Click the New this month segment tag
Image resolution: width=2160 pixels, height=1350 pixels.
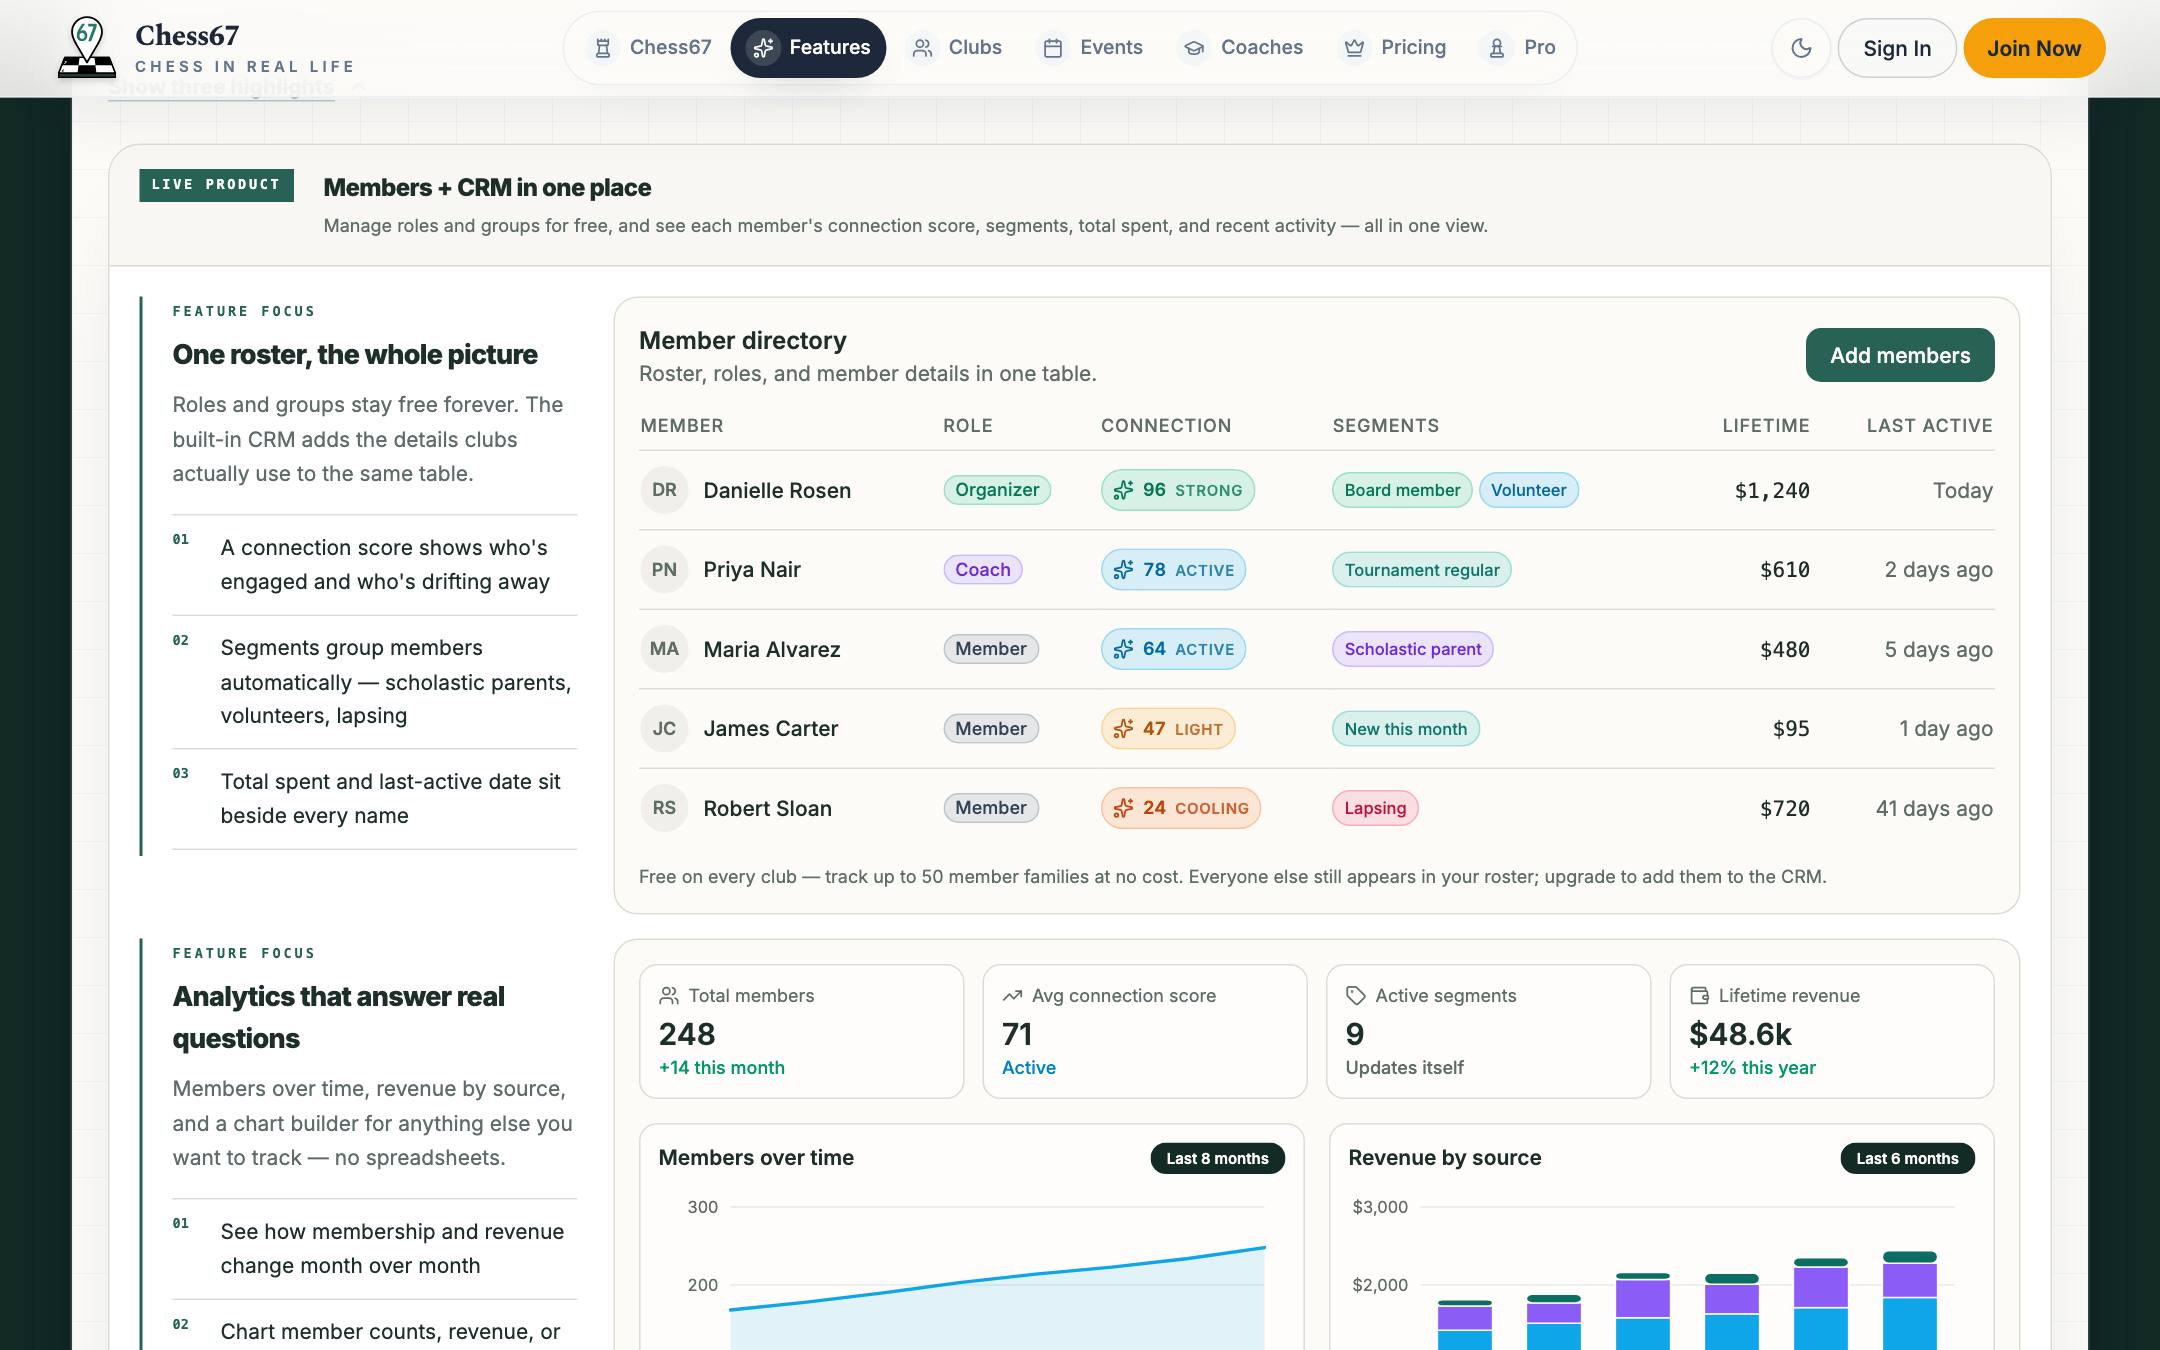click(1406, 729)
